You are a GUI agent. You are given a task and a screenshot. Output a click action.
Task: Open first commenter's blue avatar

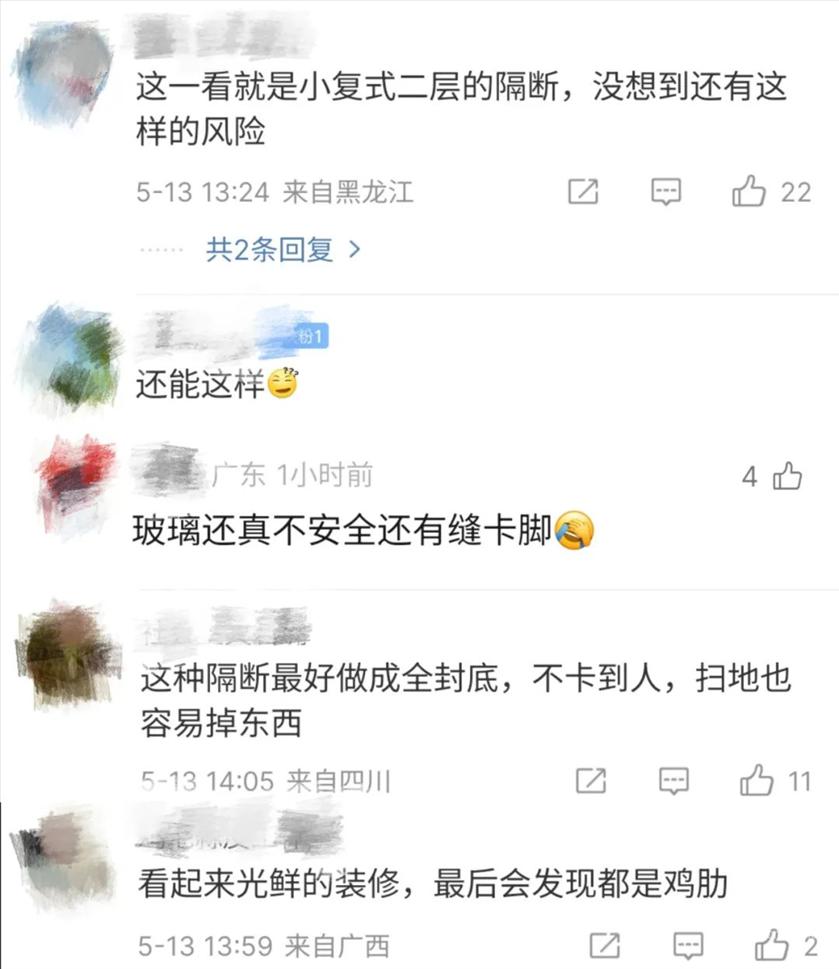coord(63,72)
